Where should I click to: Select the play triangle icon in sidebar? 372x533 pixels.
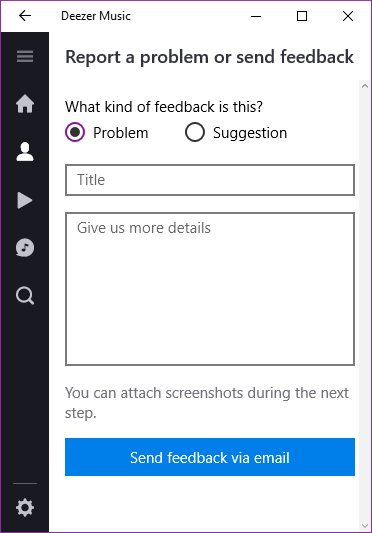click(x=25, y=200)
